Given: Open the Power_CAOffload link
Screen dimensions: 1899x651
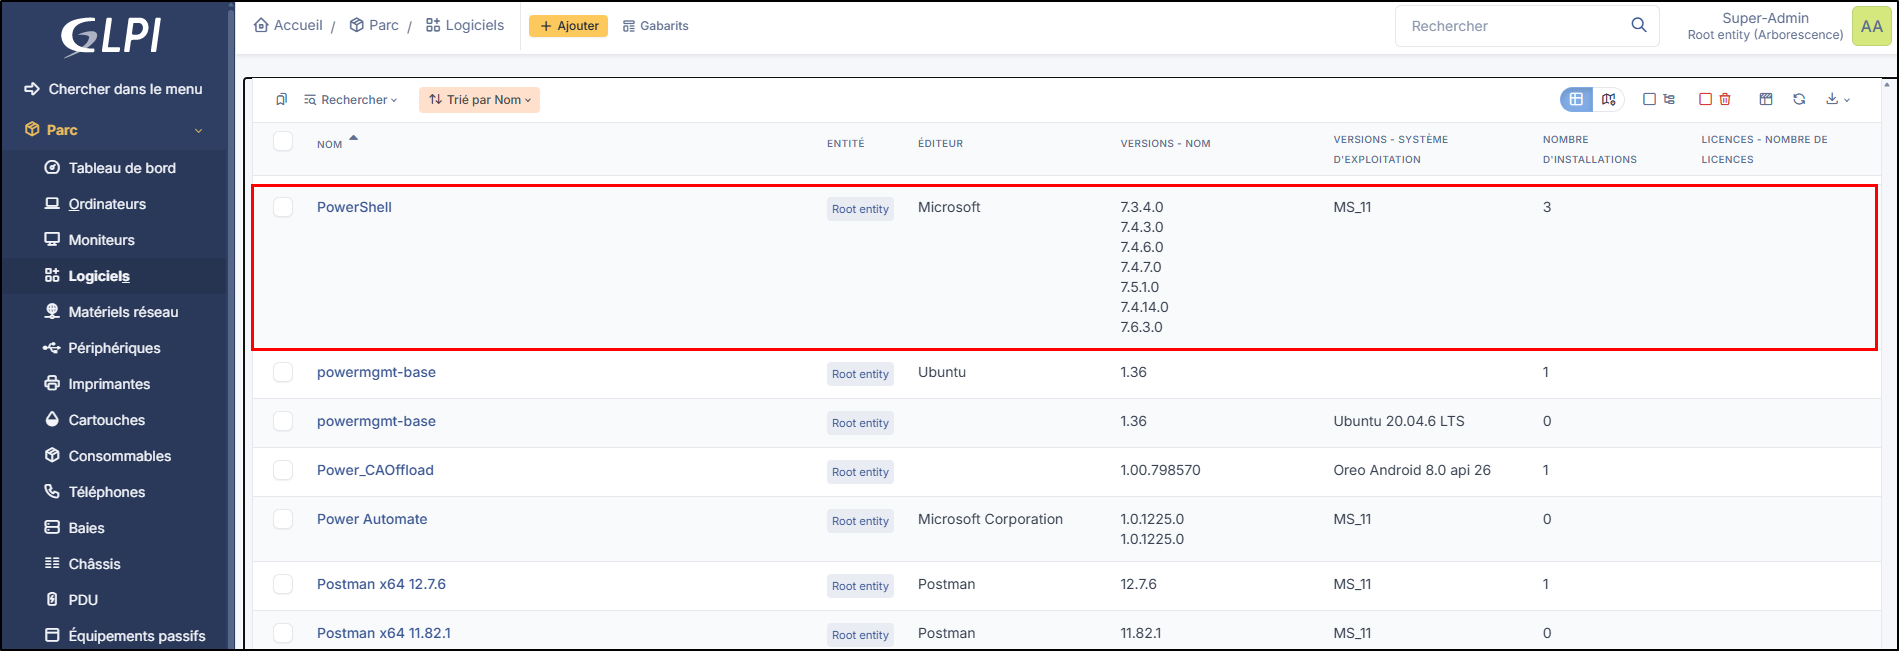Looking at the screenshot, I should pos(375,470).
